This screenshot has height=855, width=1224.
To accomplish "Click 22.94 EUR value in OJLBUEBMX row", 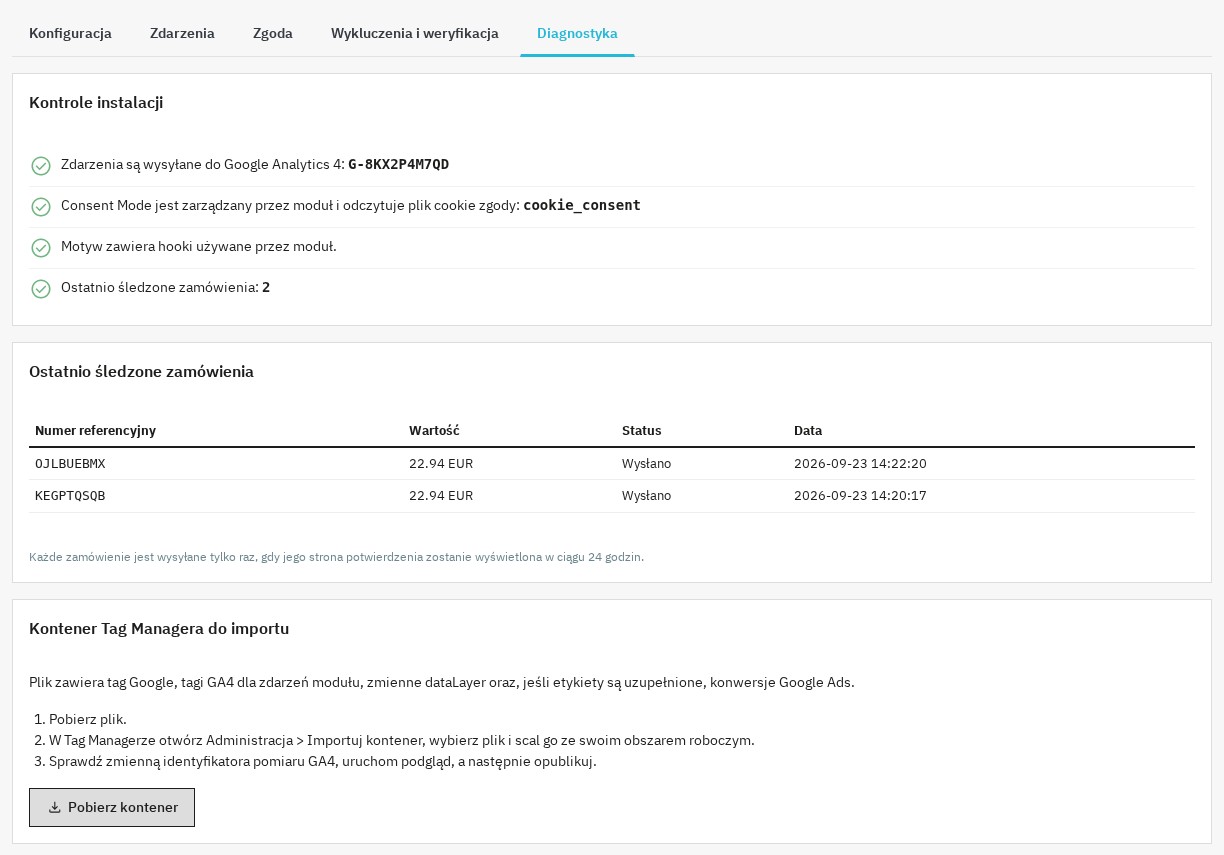I will [441, 464].
